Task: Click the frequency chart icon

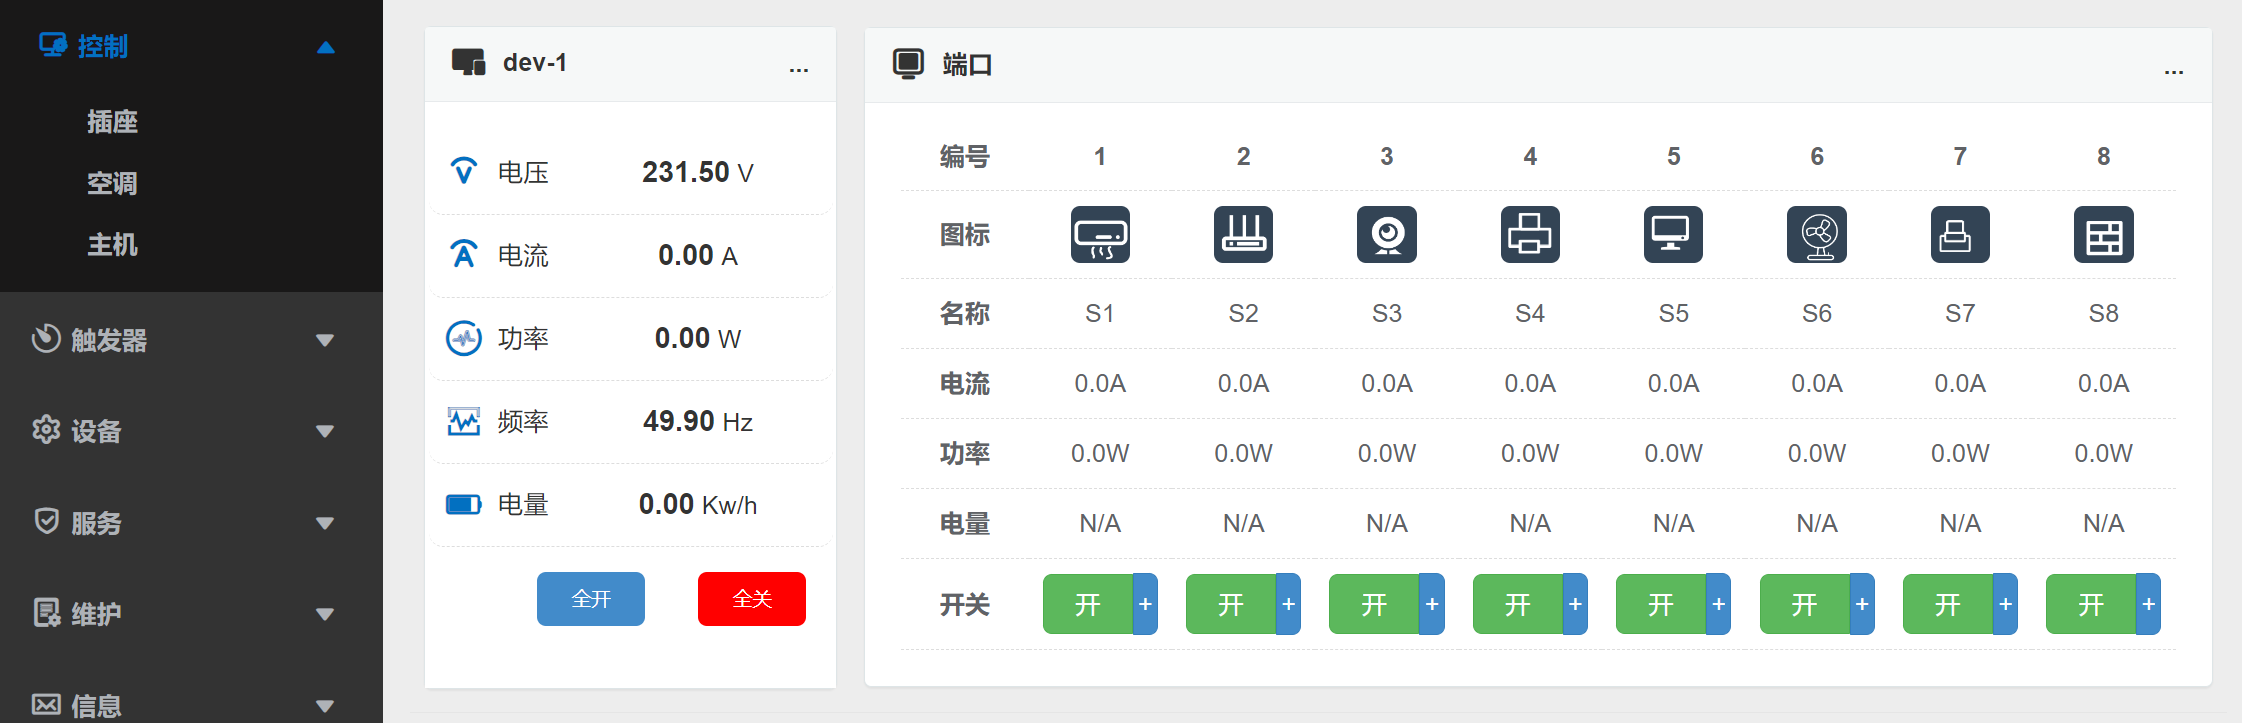Action: coord(463,421)
